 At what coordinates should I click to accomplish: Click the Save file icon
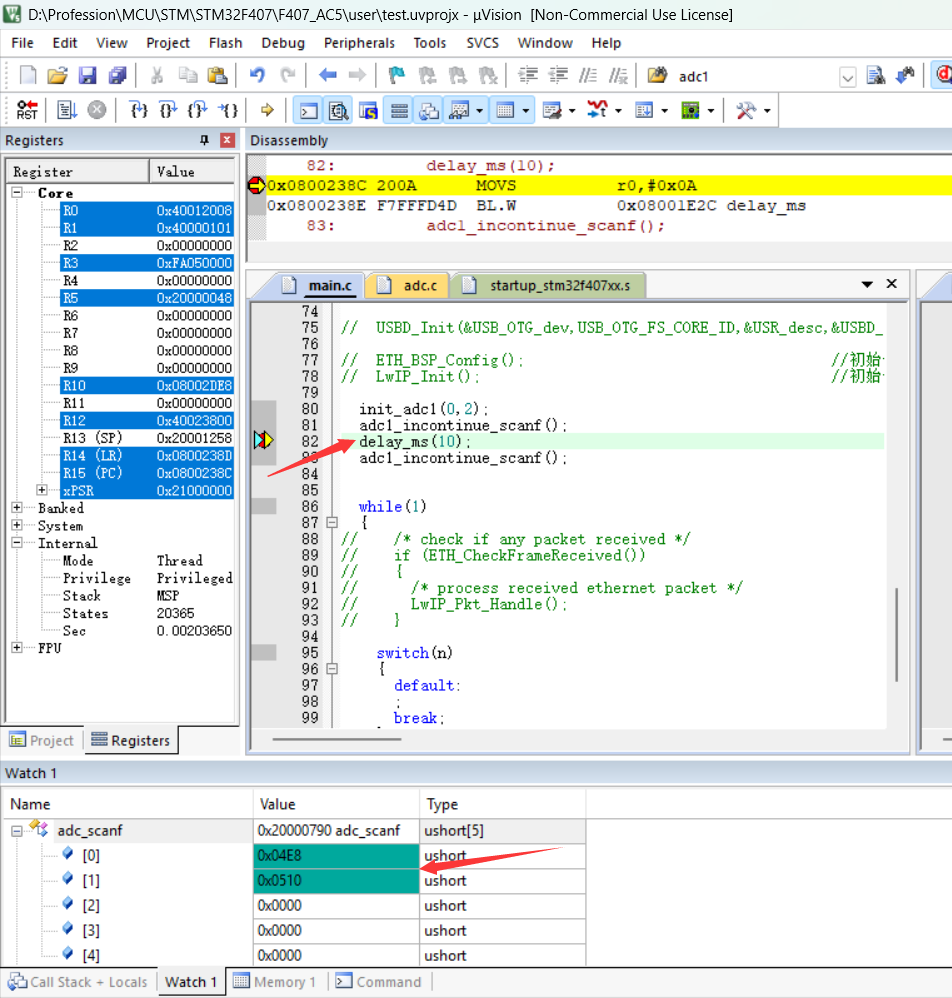87,76
